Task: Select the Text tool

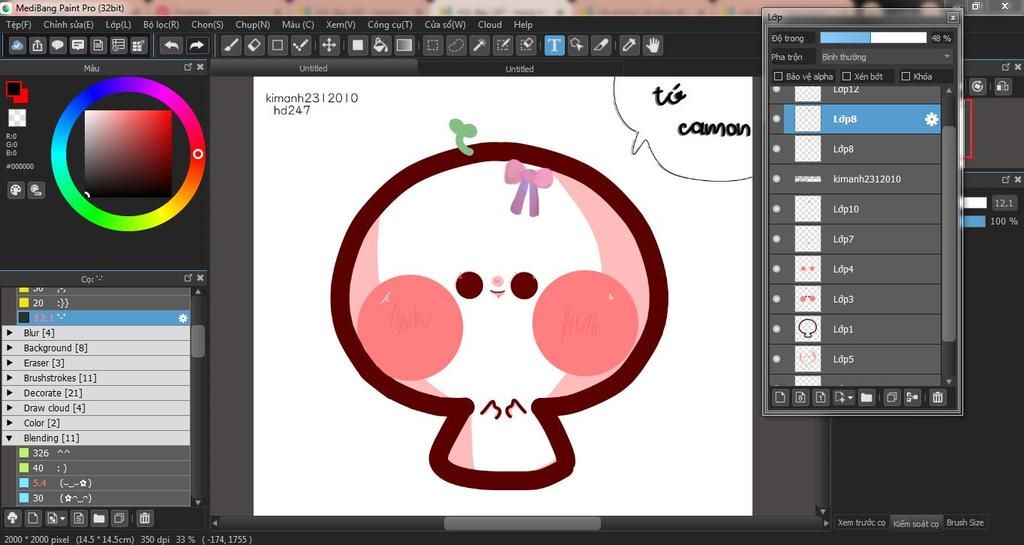Action: pyautogui.click(x=554, y=45)
